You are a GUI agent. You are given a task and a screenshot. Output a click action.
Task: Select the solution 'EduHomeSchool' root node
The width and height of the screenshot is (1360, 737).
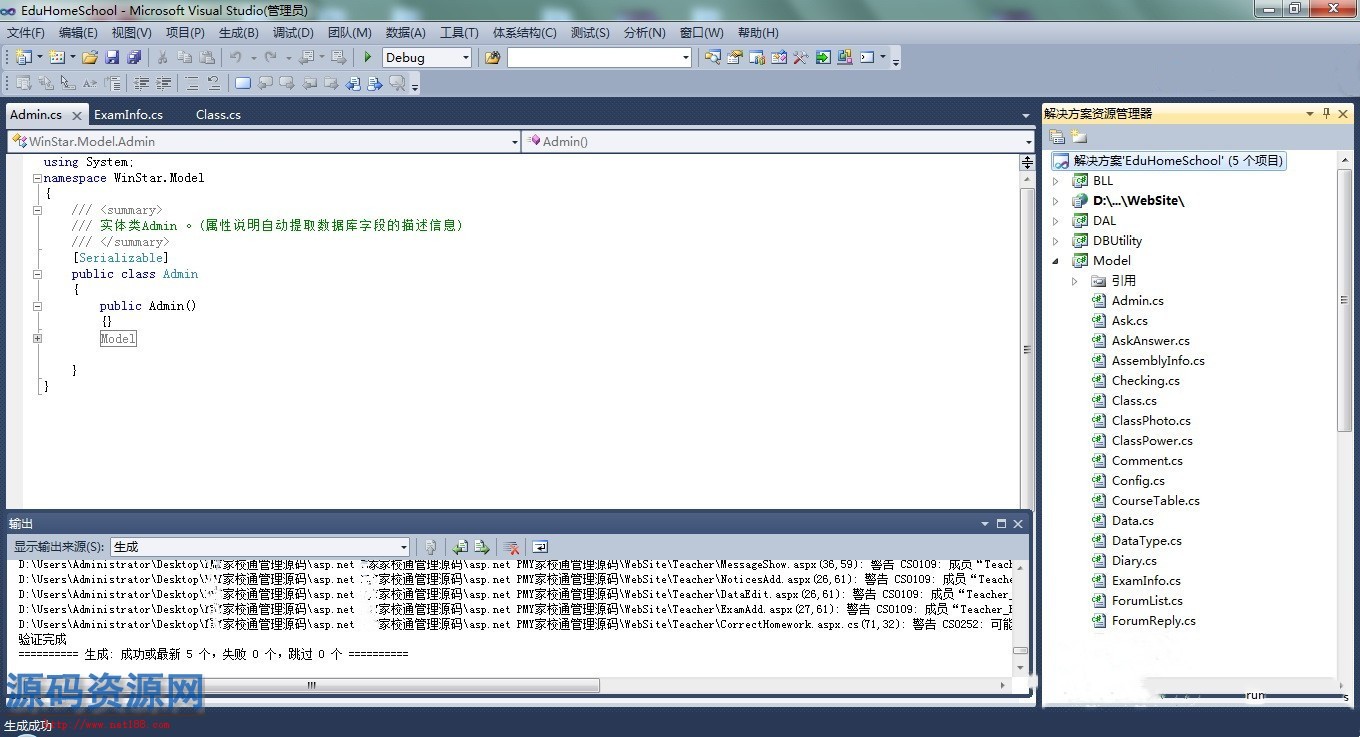pos(1168,161)
